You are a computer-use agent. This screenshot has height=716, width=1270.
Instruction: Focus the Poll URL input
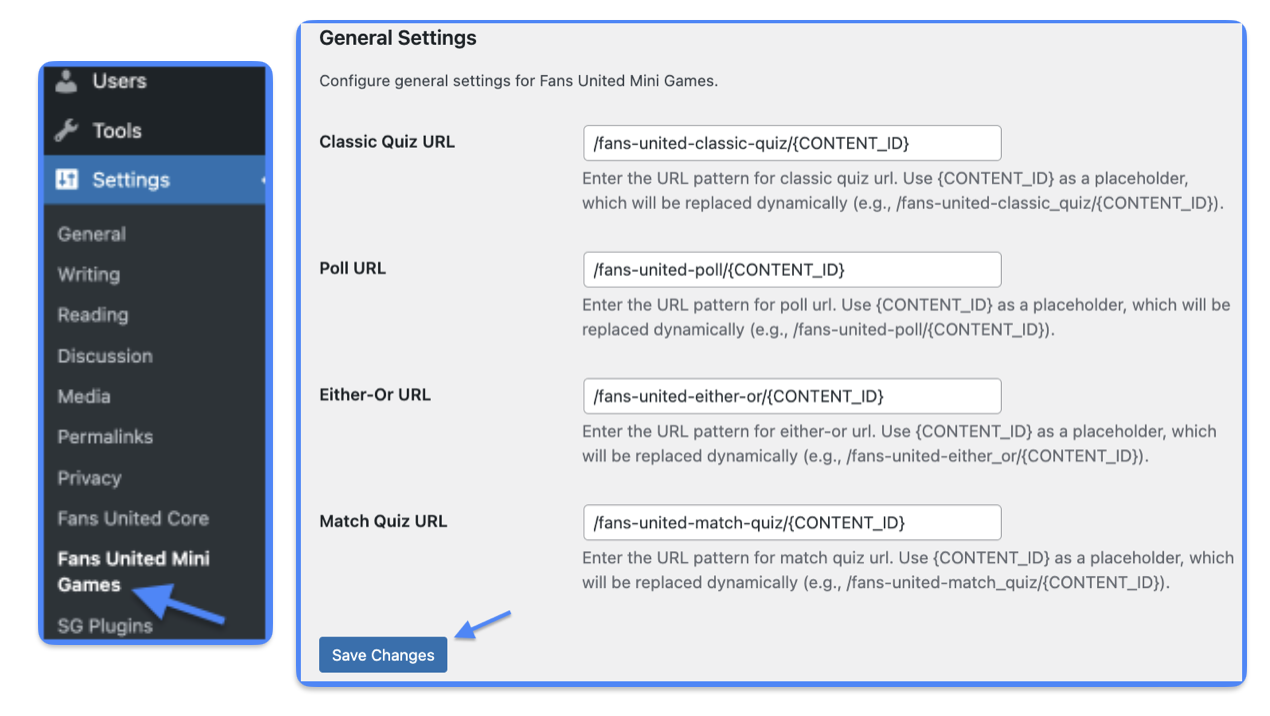792,270
